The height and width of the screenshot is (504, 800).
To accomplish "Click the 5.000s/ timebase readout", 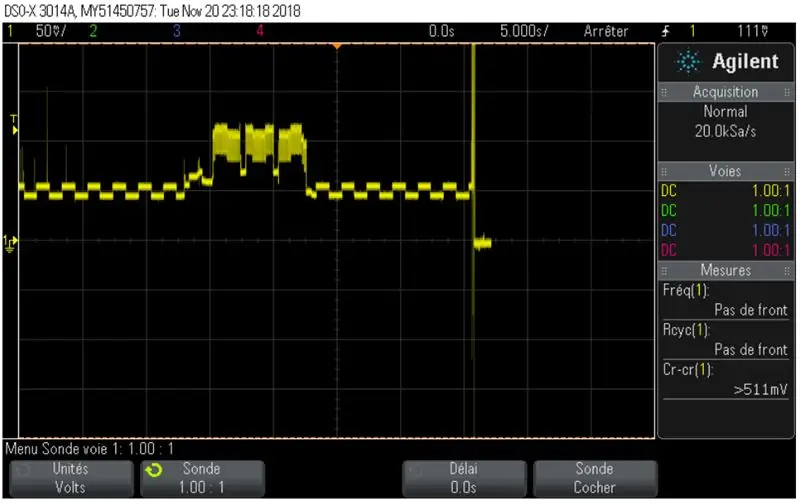I will click(524, 31).
